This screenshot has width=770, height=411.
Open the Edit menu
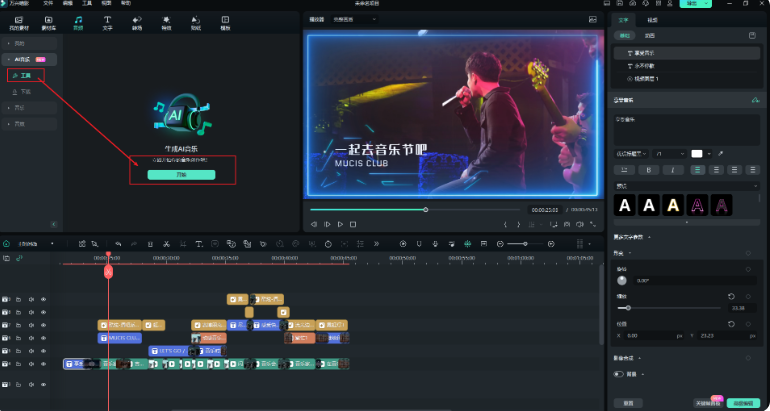point(68,3)
